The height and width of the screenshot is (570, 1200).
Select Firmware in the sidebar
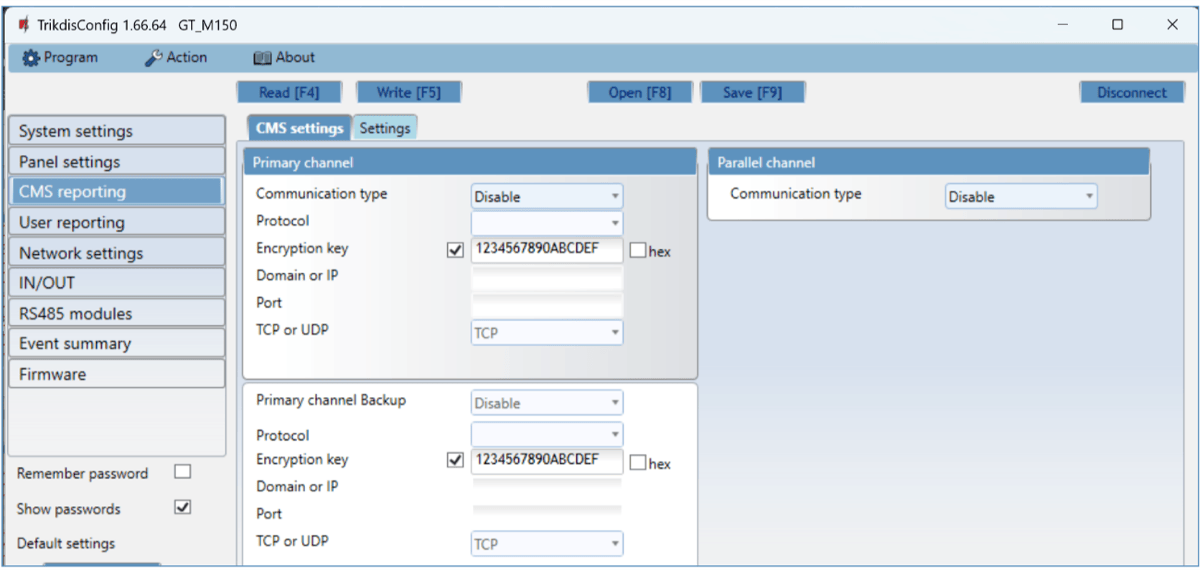point(116,374)
